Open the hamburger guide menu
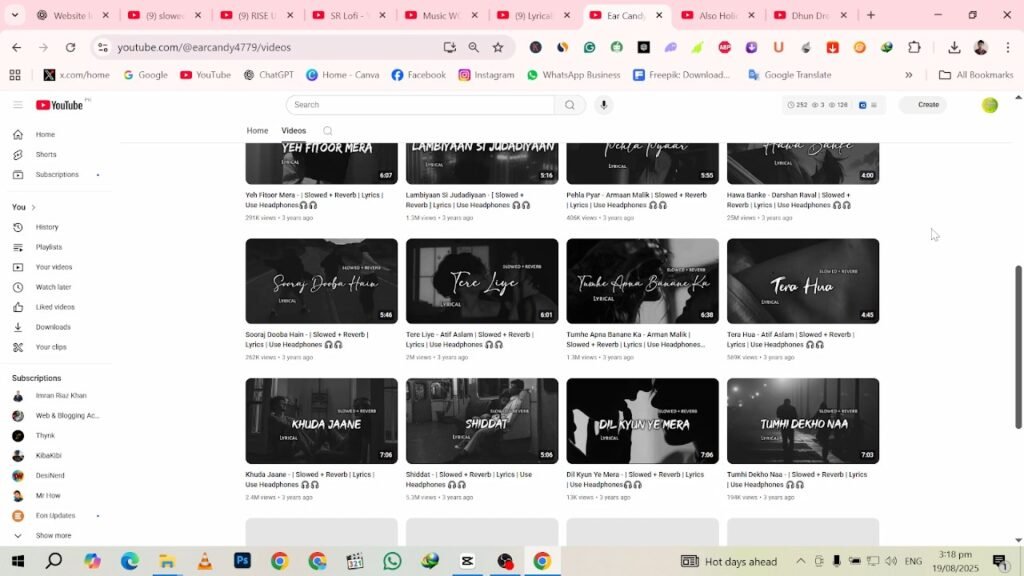Screen dimensions: 1024x576 tap(17, 105)
